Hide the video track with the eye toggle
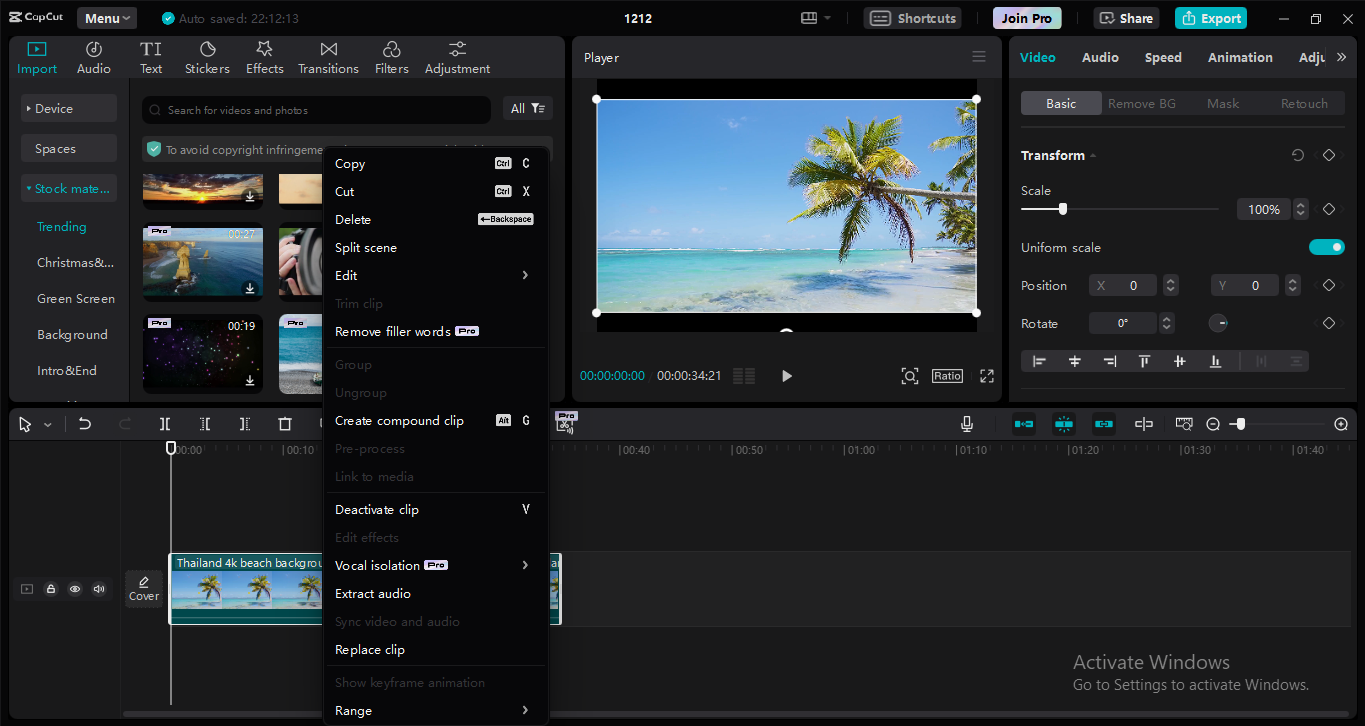Image resolution: width=1365 pixels, height=726 pixels. [74, 589]
